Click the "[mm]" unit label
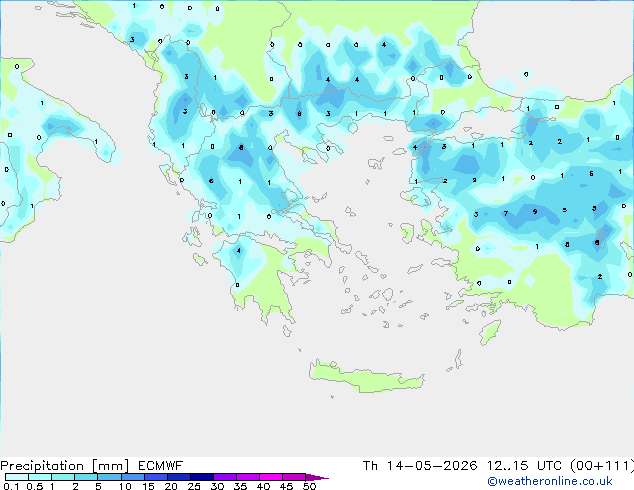This screenshot has height=490, width=634. point(110,466)
